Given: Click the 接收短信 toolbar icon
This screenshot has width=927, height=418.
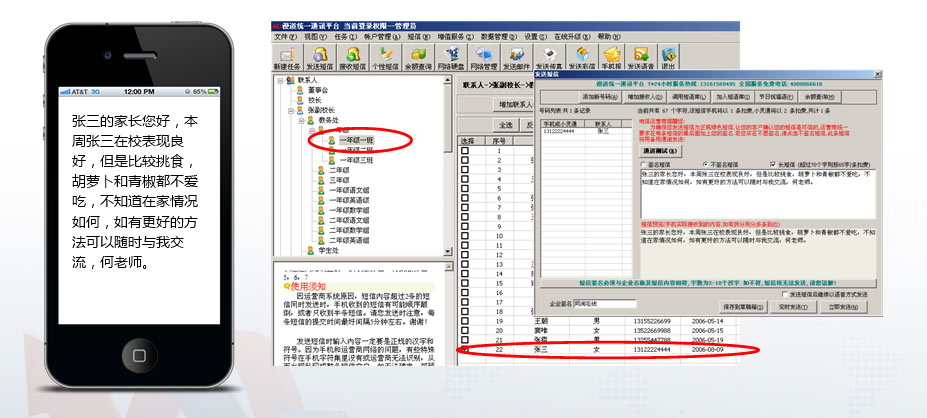Looking at the screenshot, I should pos(353,57).
